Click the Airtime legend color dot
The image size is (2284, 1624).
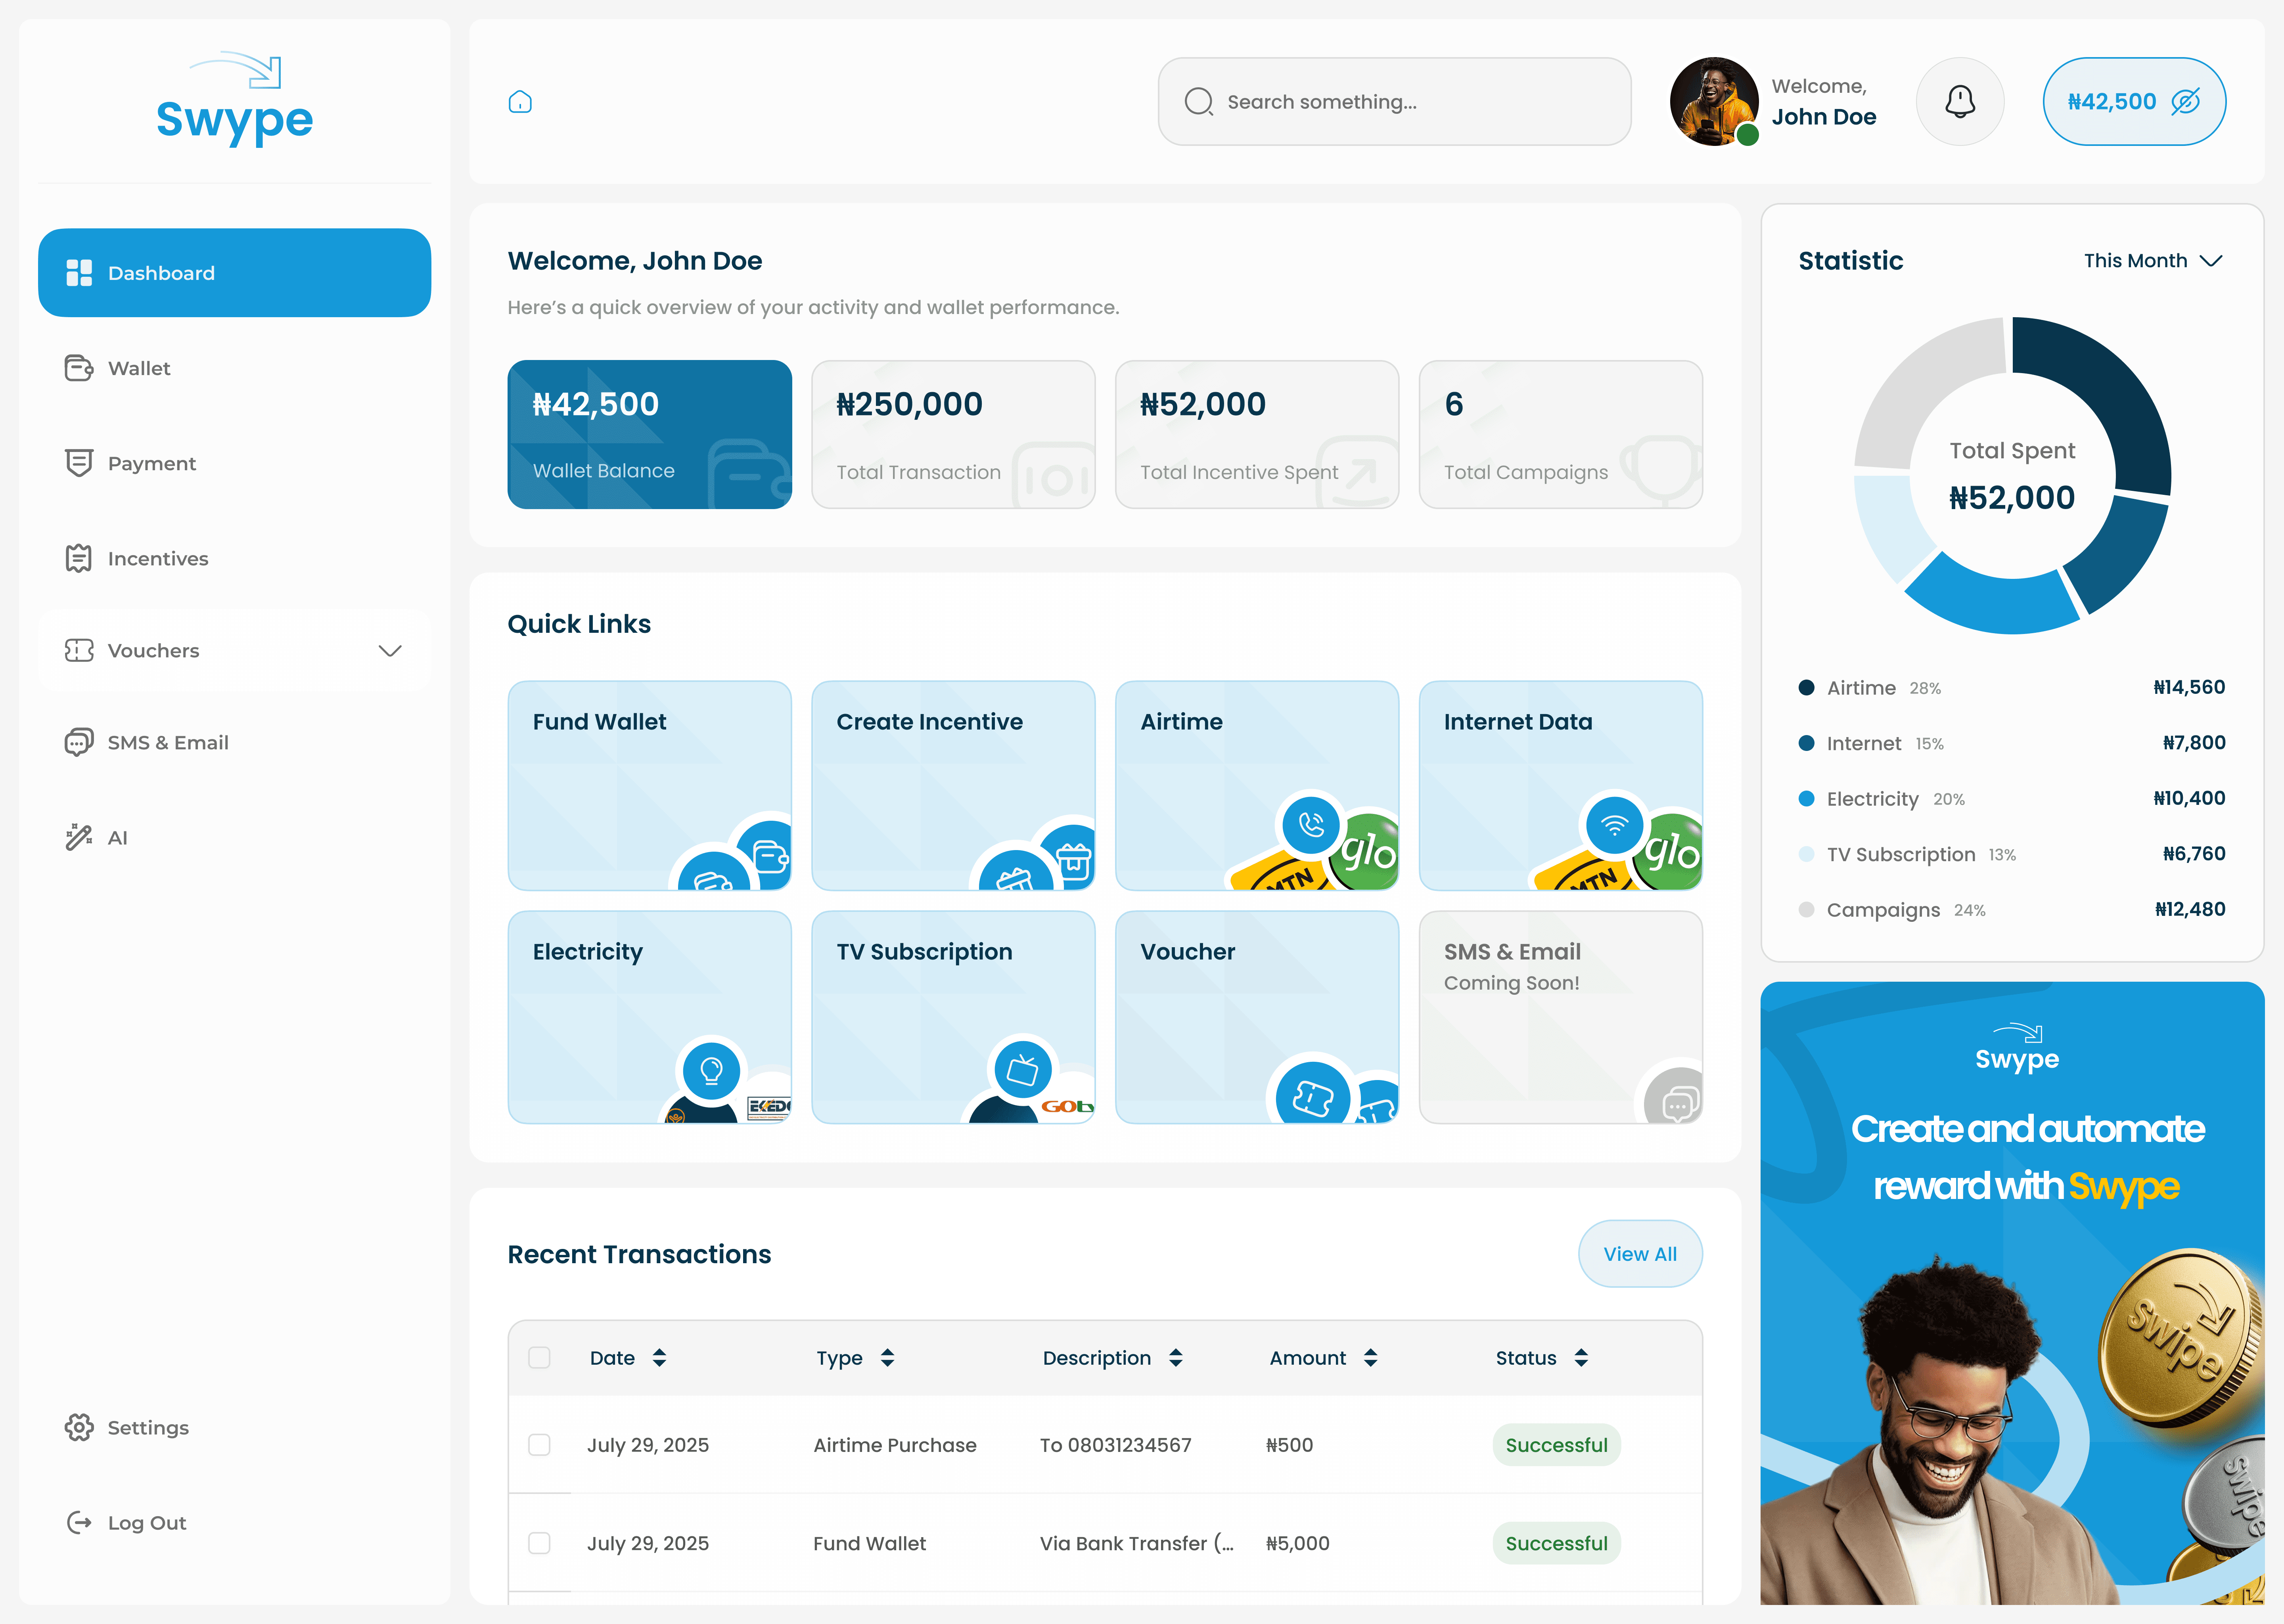[1806, 688]
